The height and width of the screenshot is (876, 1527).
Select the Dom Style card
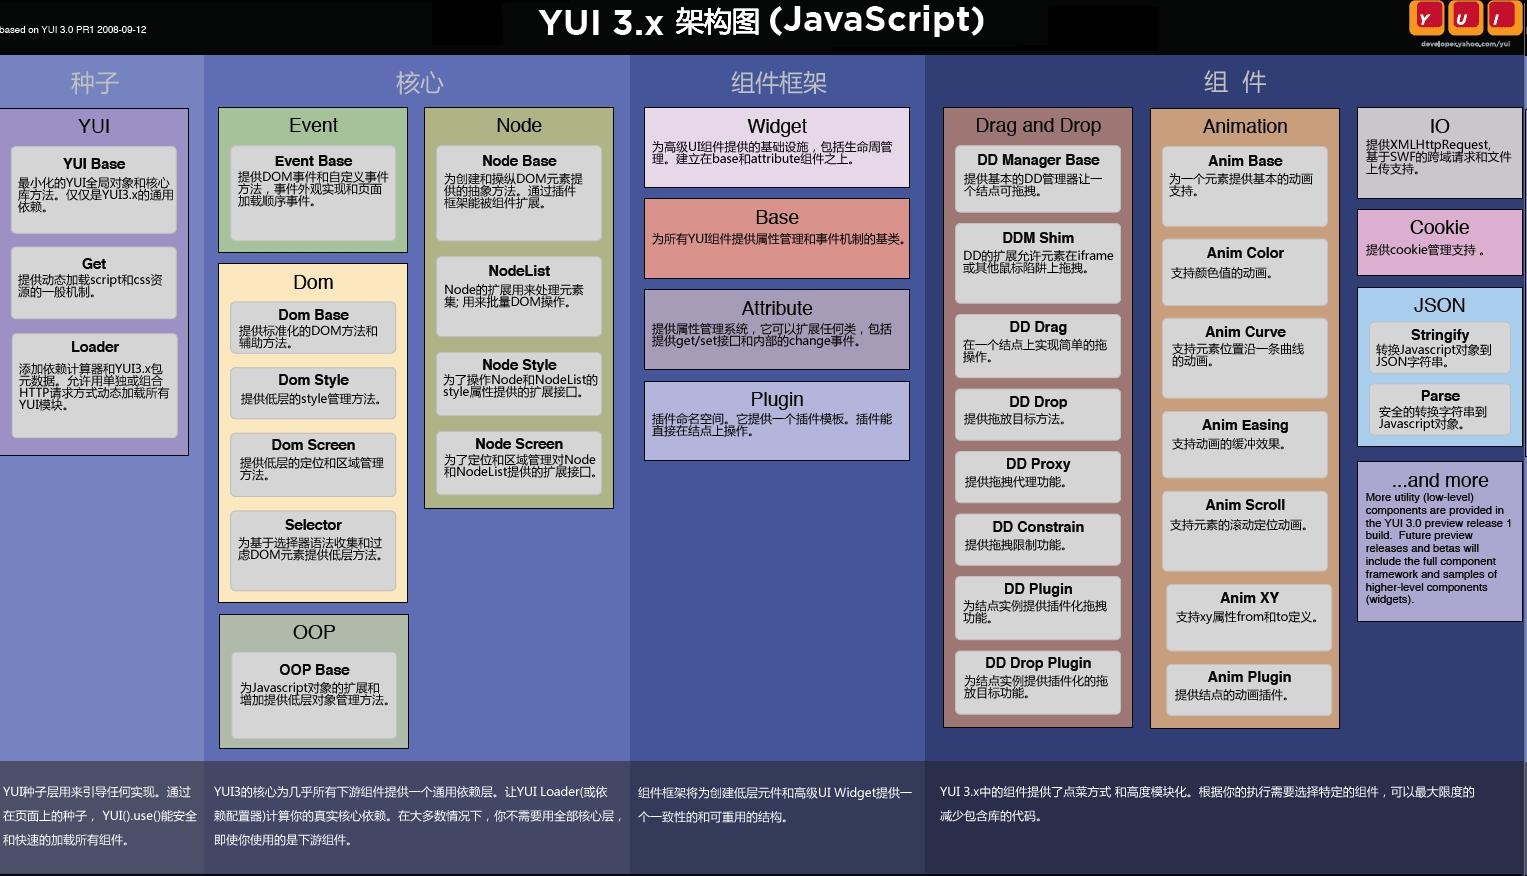[313, 392]
